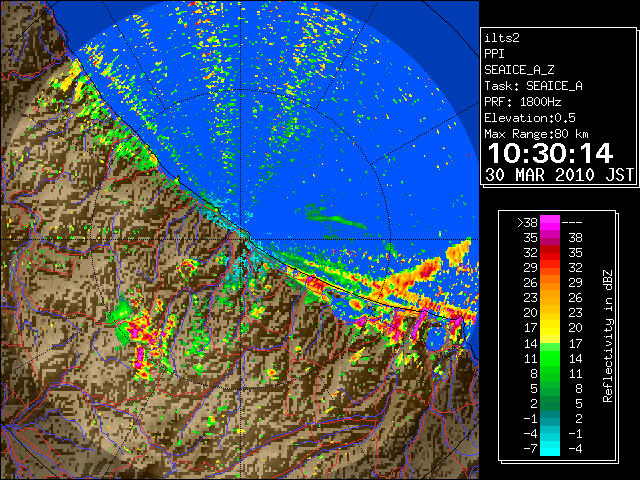The height and width of the screenshot is (480, 640).
Task: Select the "30 MAR 2010 JST" date
Action: [x=559, y=175]
